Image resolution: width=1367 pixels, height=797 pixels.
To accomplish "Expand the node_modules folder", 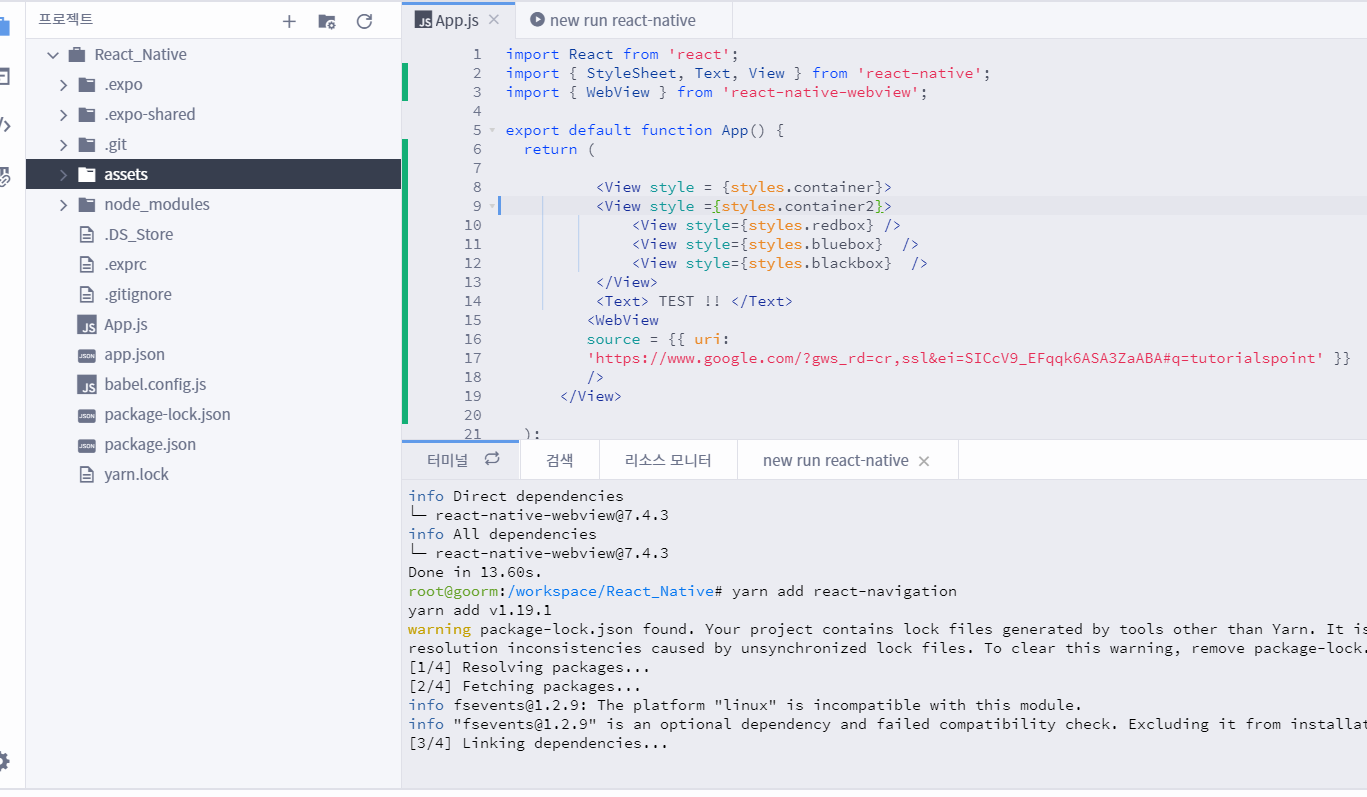I will point(62,204).
